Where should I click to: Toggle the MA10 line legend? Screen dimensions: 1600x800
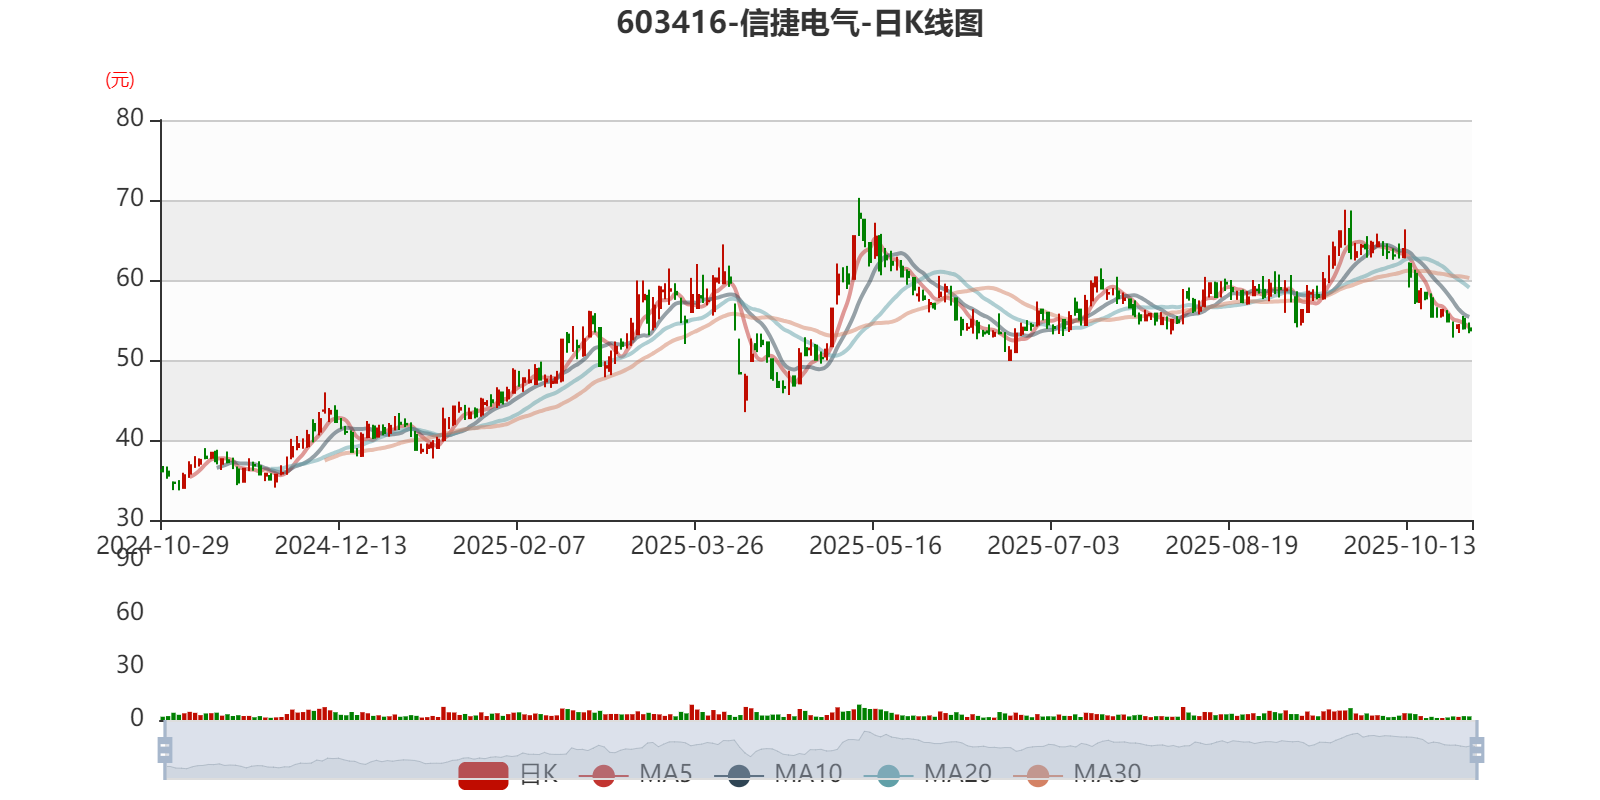click(778, 774)
